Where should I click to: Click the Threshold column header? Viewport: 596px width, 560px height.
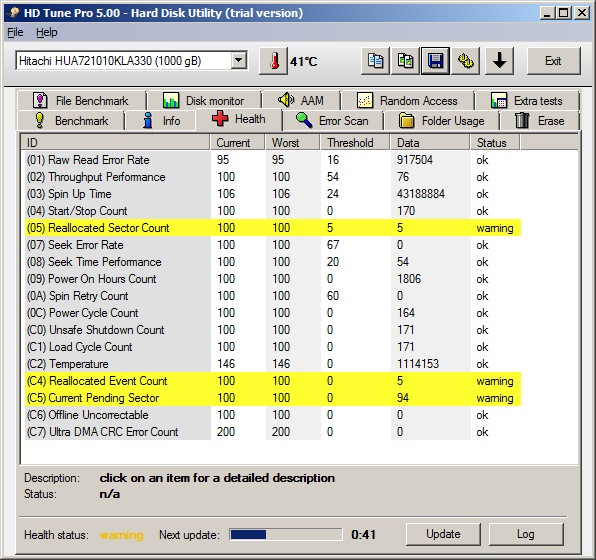point(355,143)
